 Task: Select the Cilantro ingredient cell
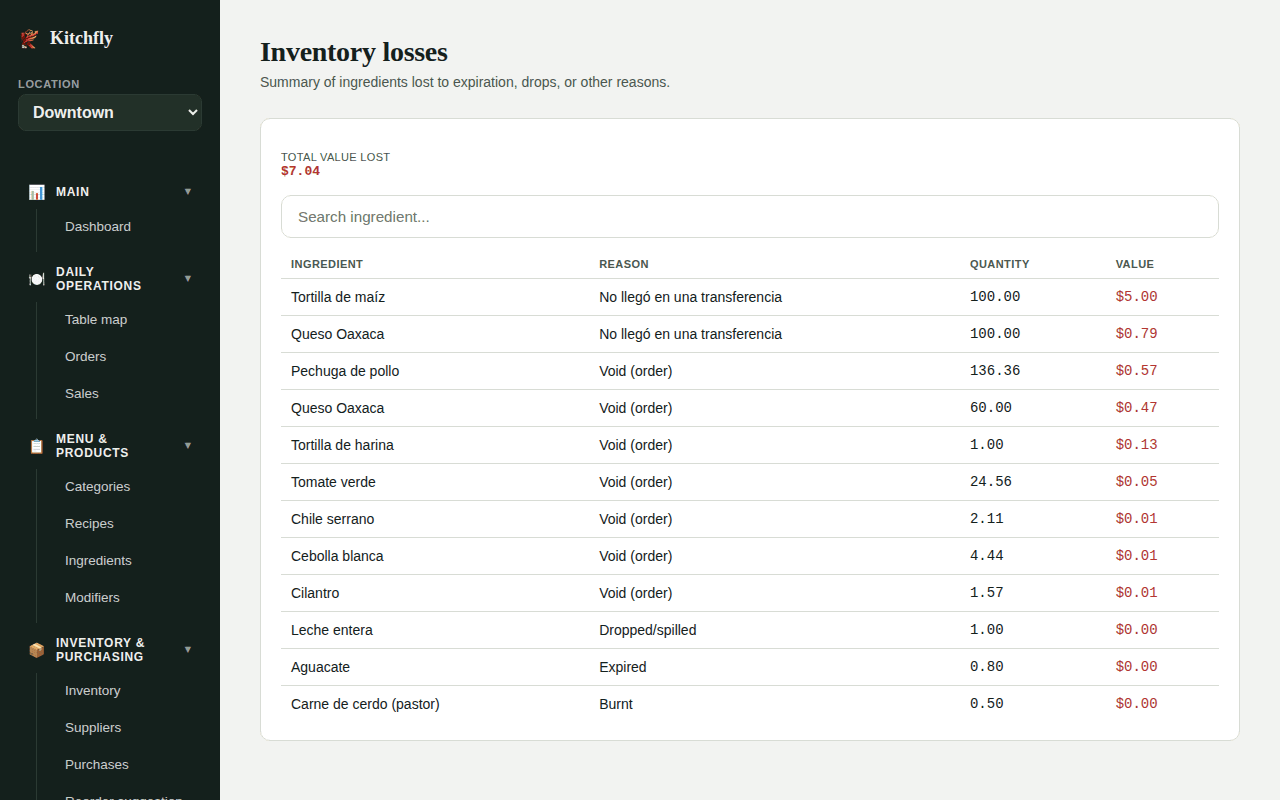pos(315,593)
